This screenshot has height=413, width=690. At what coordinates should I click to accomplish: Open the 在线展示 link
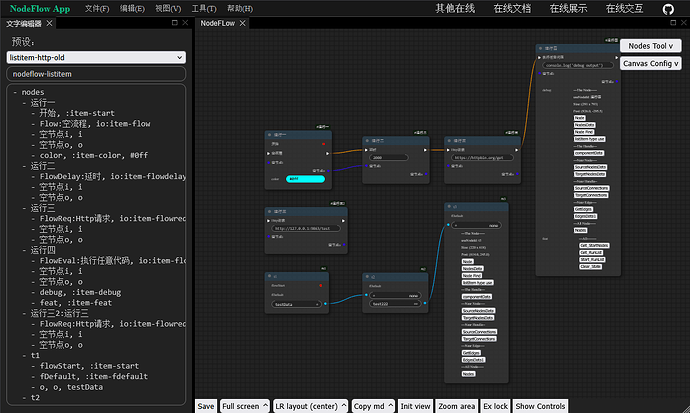[568, 8]
